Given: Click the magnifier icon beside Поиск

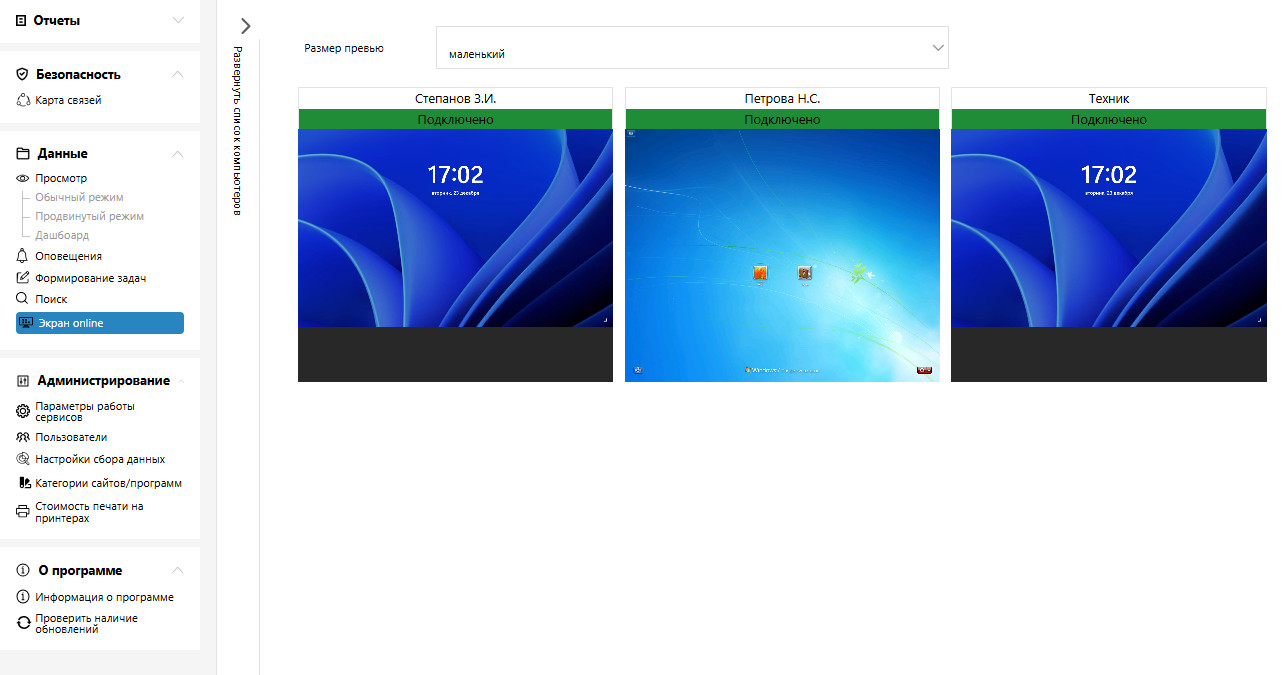Looking at the screenshot, I should 24,299.
